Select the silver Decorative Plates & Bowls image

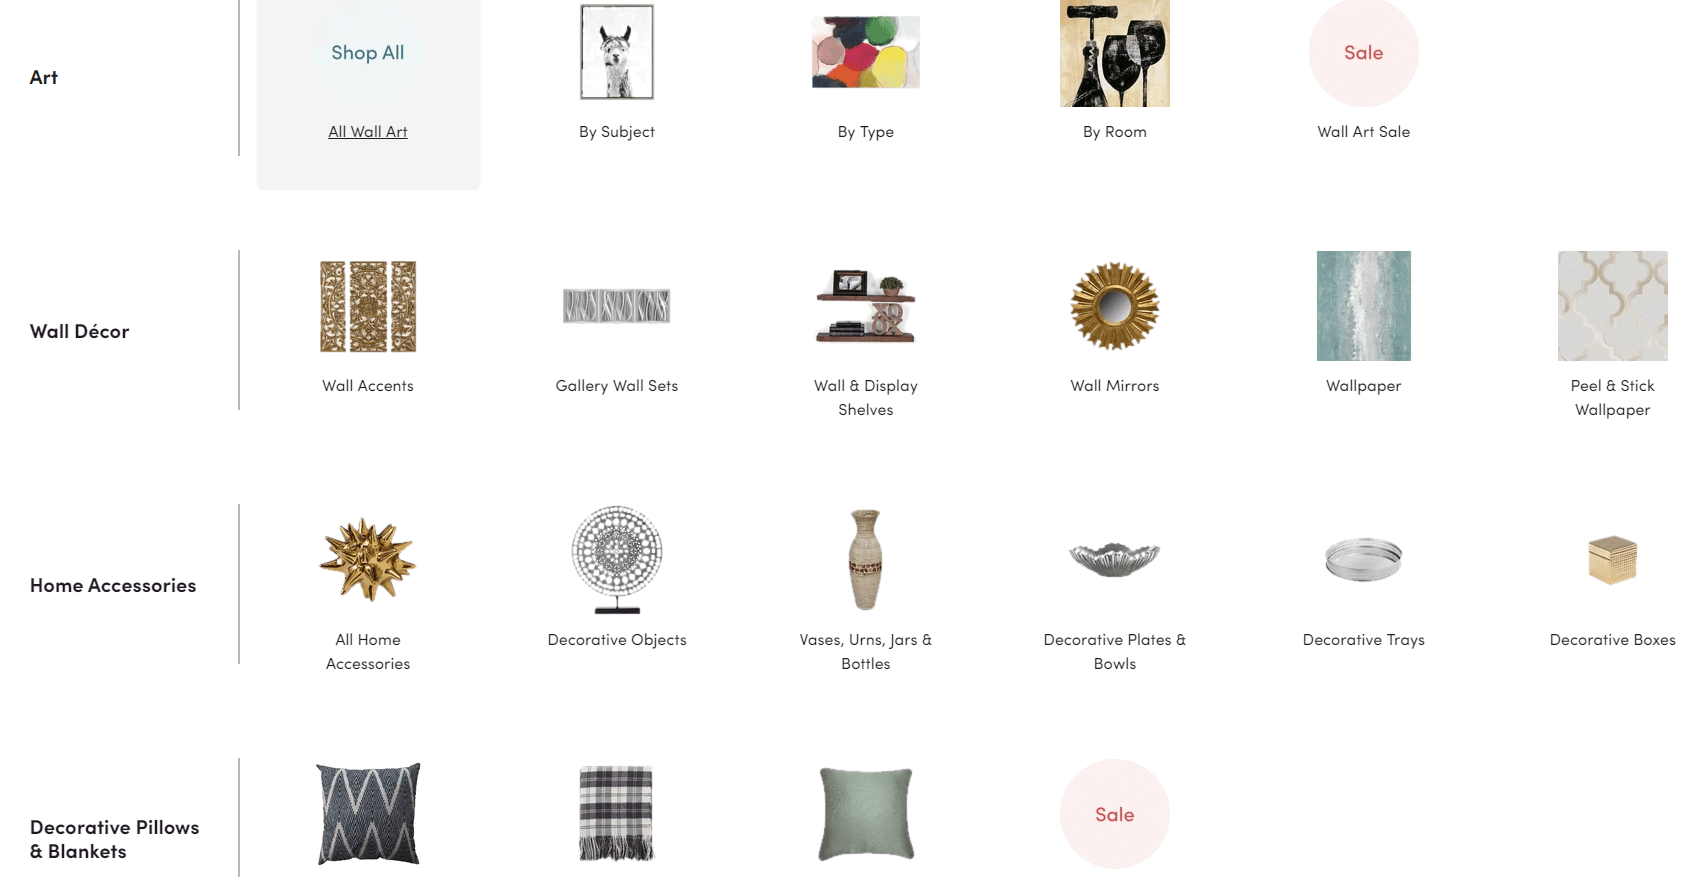(1115, 560)
